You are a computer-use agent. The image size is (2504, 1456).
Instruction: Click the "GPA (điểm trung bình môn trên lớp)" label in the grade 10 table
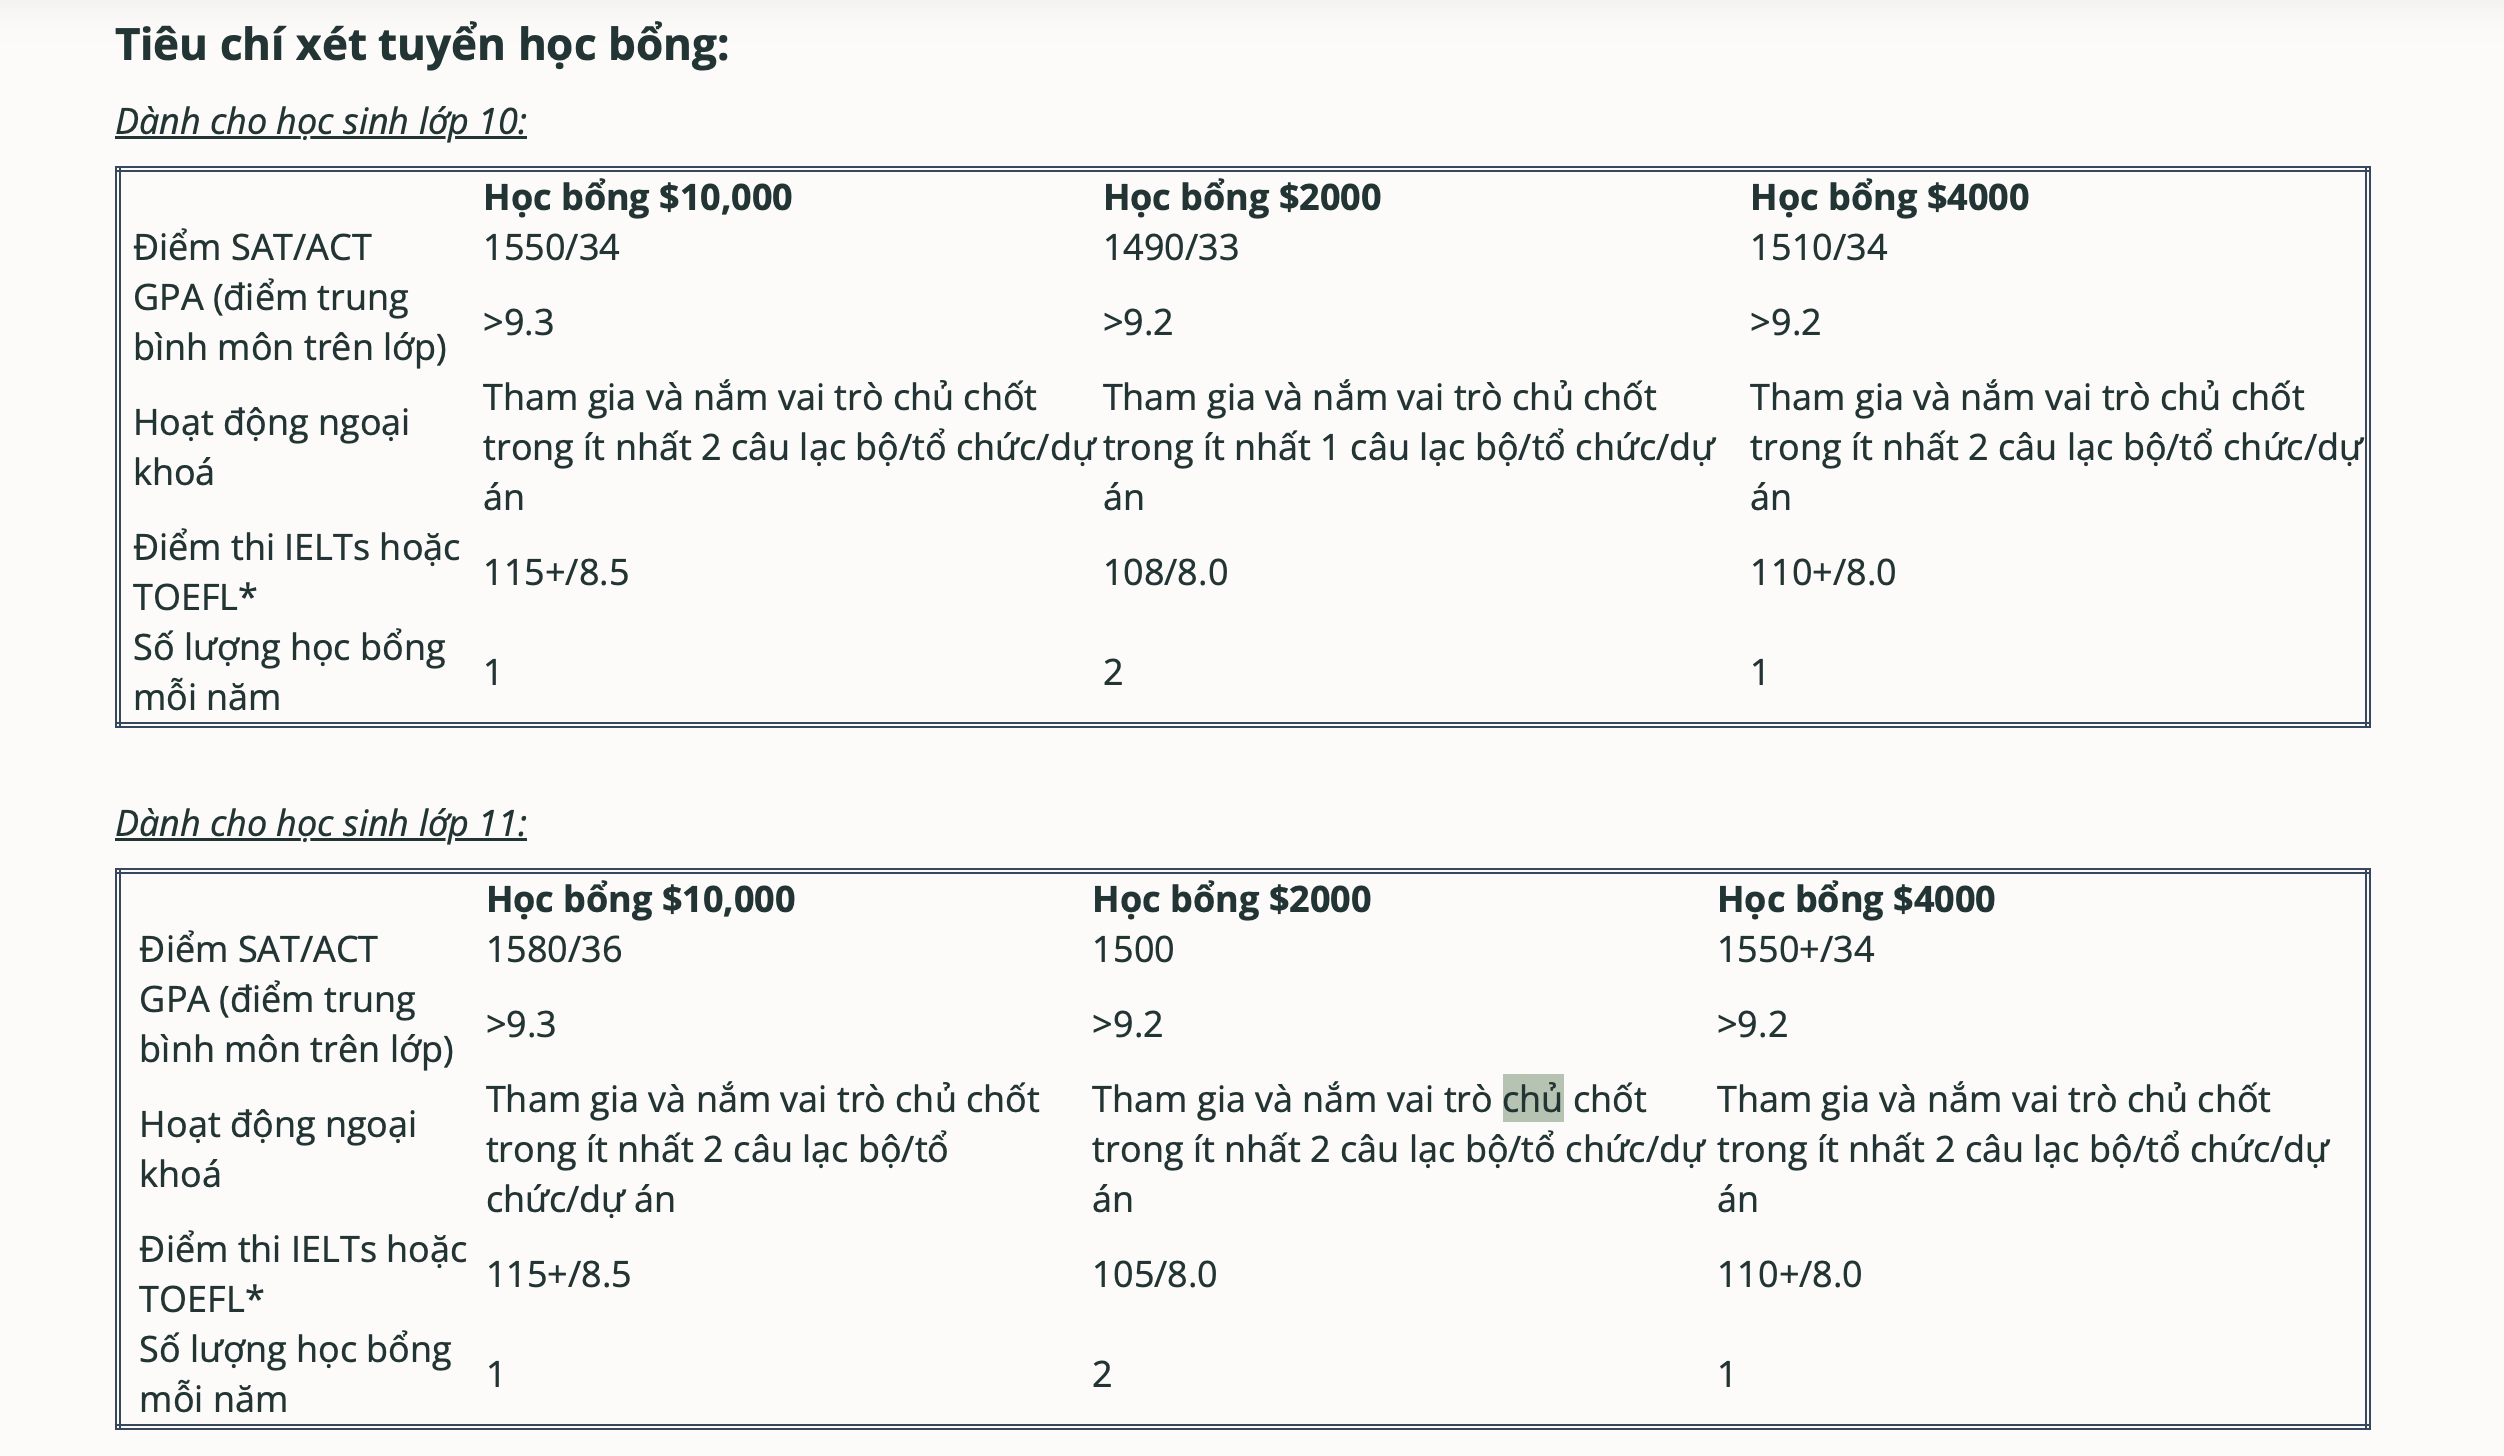[289, 322]
